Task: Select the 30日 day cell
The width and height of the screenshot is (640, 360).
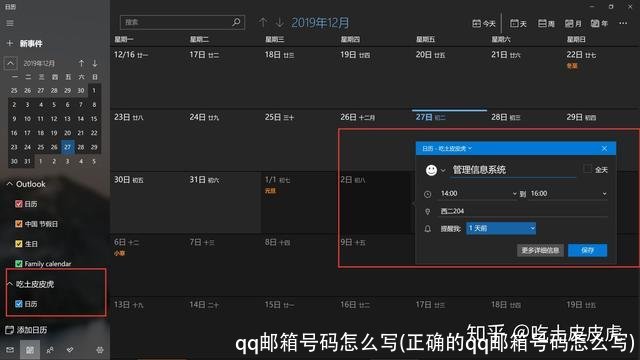Action: point(147,202)
